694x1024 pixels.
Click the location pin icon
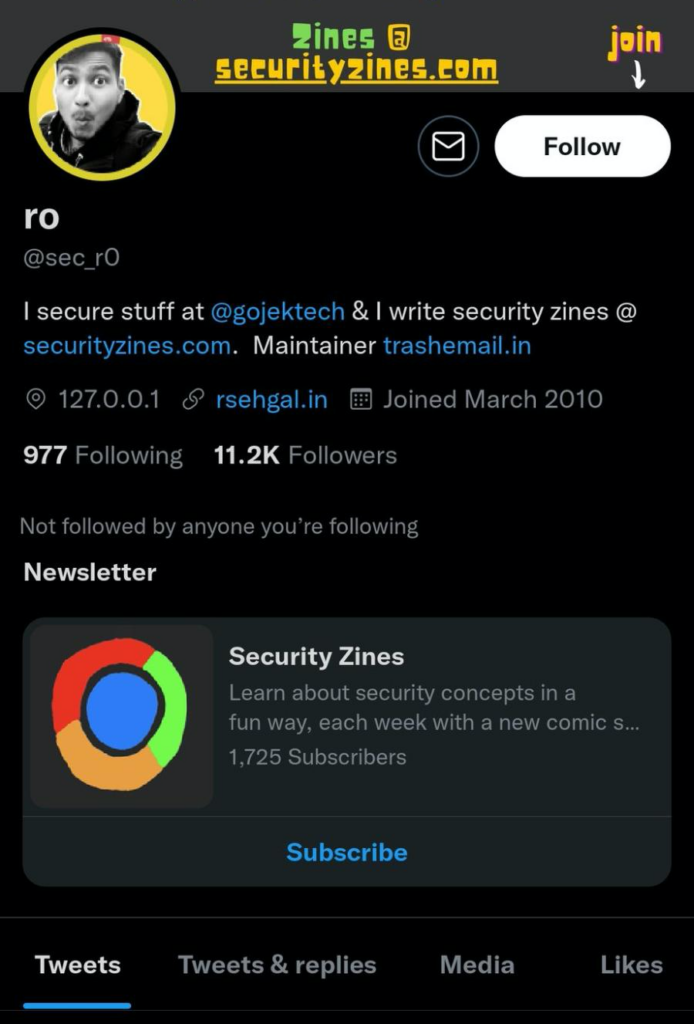click(36, 400)
